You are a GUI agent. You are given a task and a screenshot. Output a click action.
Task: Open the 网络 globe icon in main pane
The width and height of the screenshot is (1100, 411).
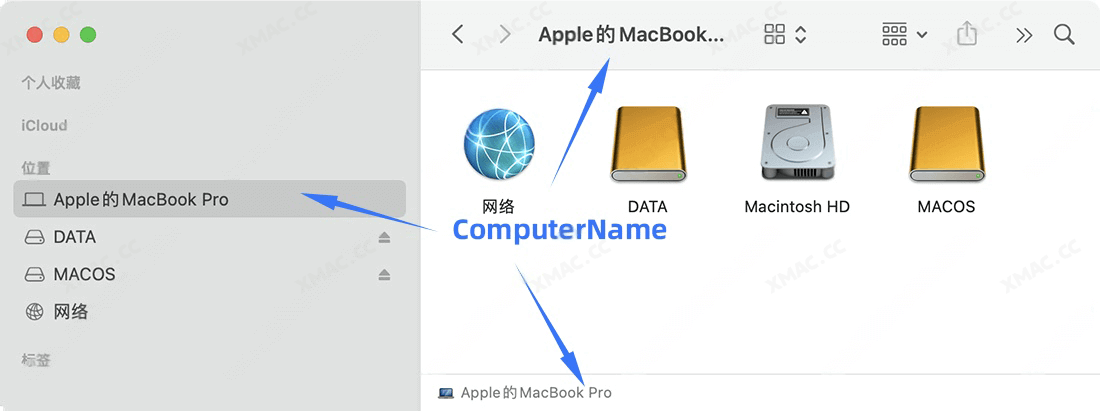(499, 143)
